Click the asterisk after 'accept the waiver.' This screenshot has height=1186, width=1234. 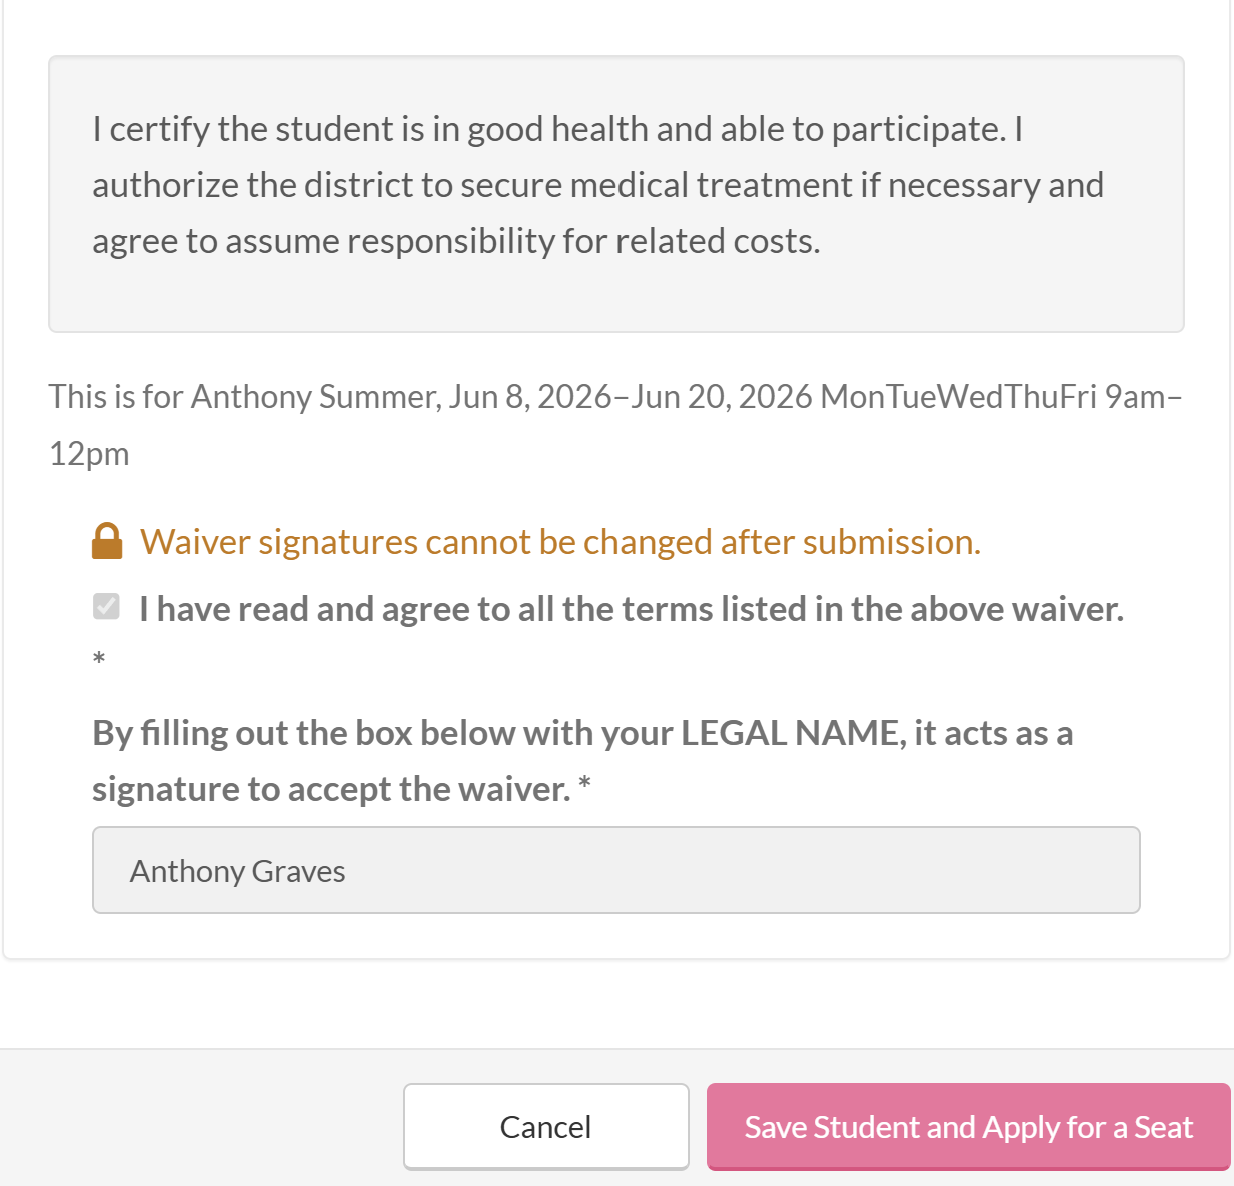[x=584, y=787]
